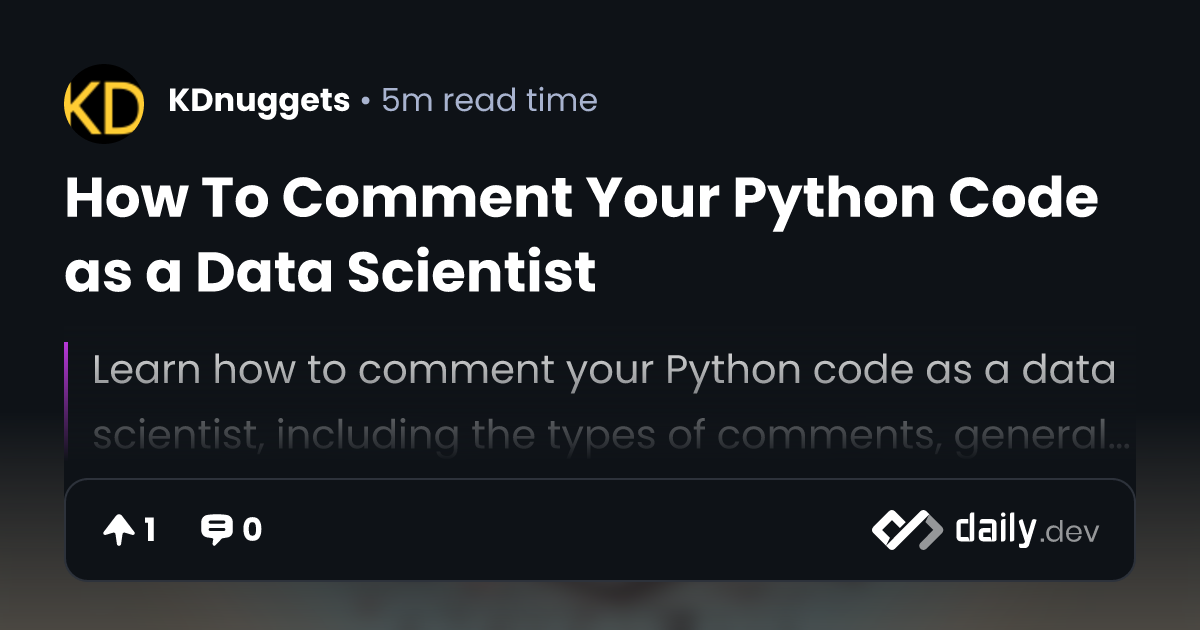
Task: Click the KD logo avatar
Action: pyautogui.click(x=104, y=104)
